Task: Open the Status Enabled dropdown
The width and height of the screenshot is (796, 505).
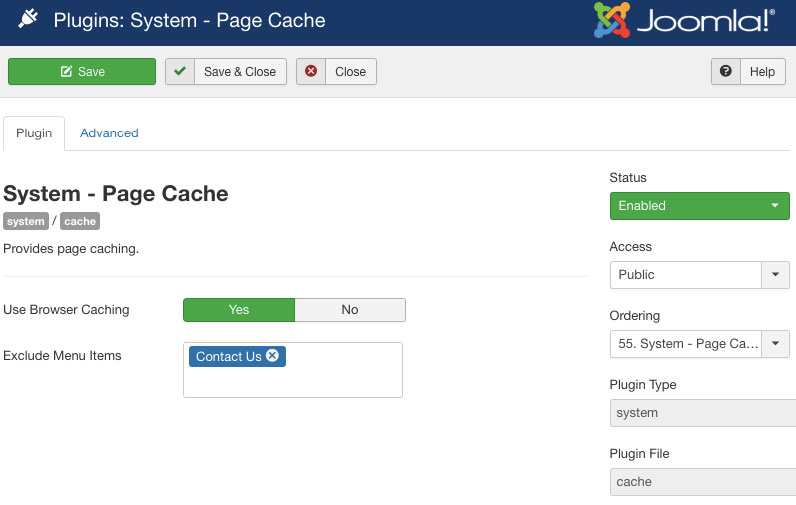Action: [700, 206]
